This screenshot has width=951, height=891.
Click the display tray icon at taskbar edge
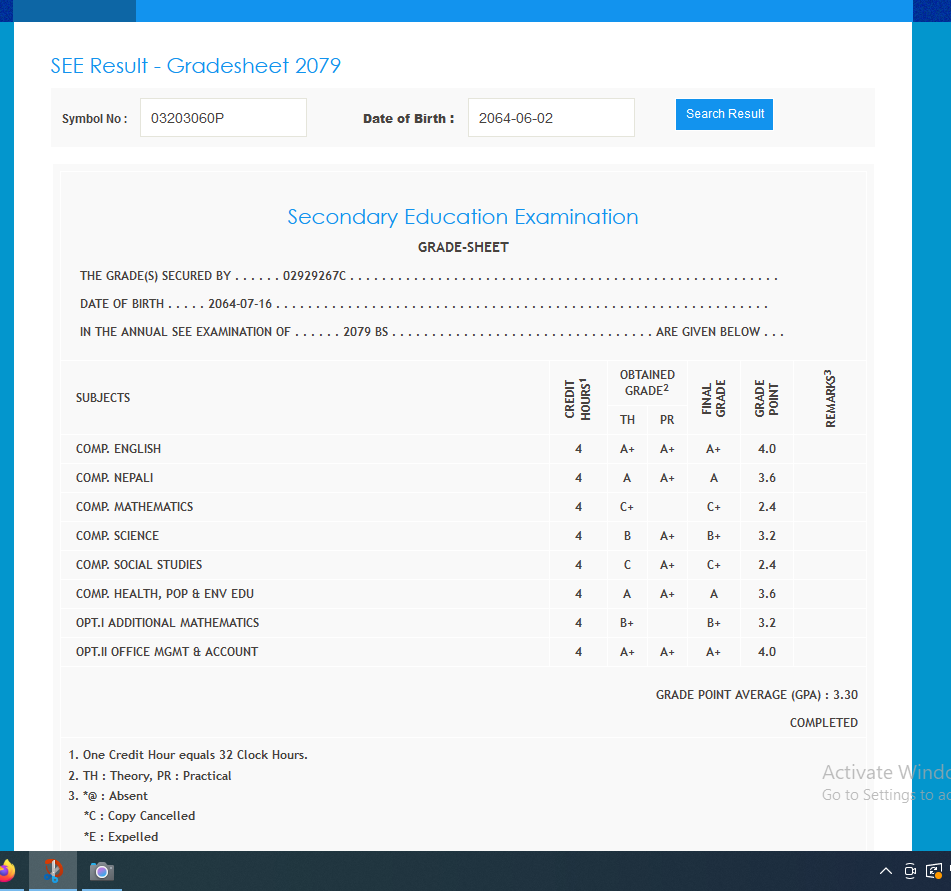pyautogui.click(x=934, y=871)
